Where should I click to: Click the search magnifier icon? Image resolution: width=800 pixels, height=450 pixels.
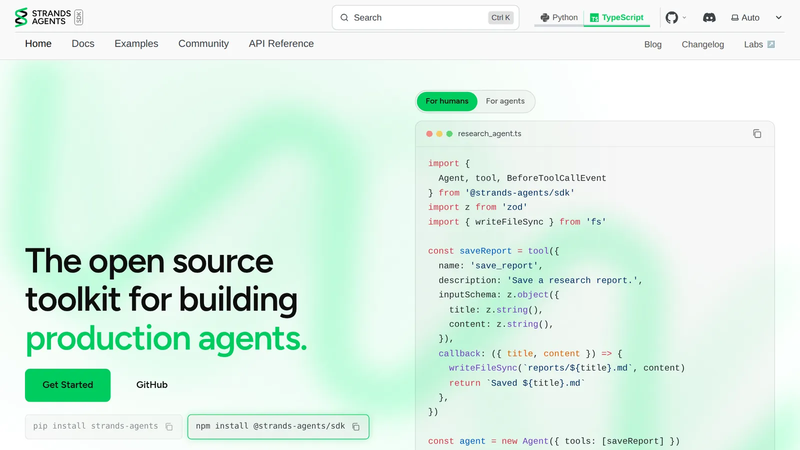tap(344, 17)
